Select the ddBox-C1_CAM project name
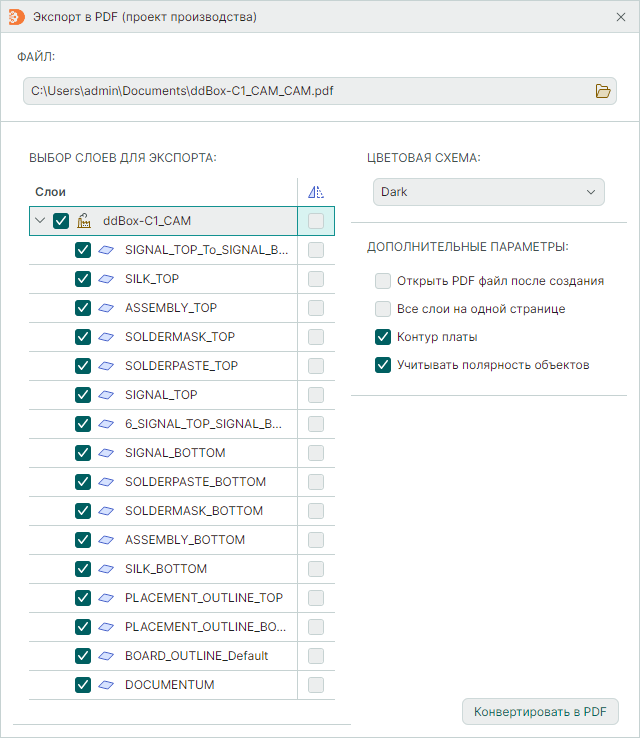The width and height of the screenshot is (640, 738). (x=147, y=221)
